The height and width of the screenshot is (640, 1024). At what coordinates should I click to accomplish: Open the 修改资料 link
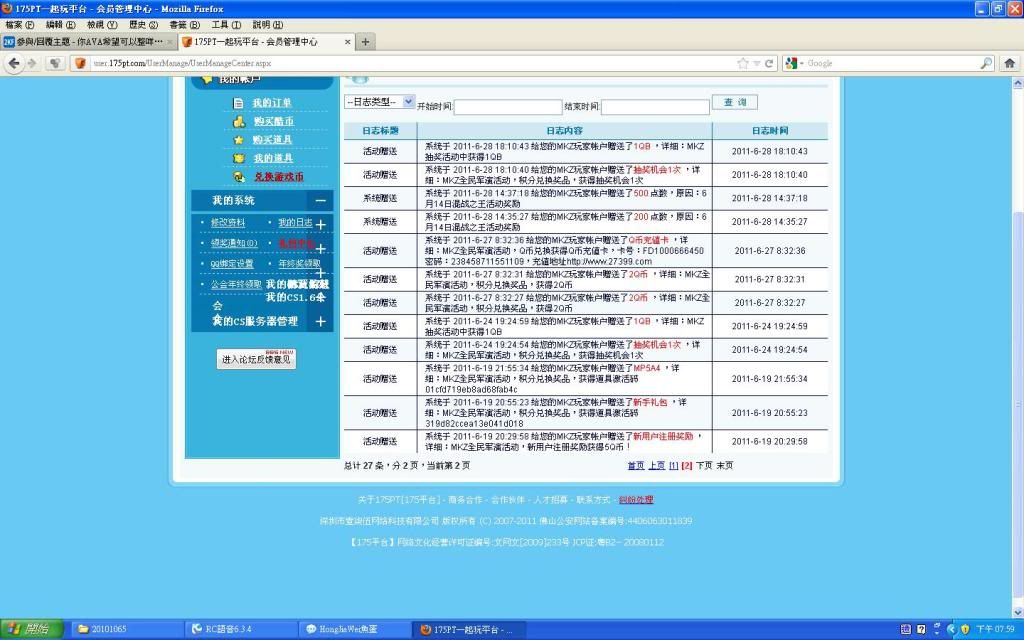click(228, 223)
